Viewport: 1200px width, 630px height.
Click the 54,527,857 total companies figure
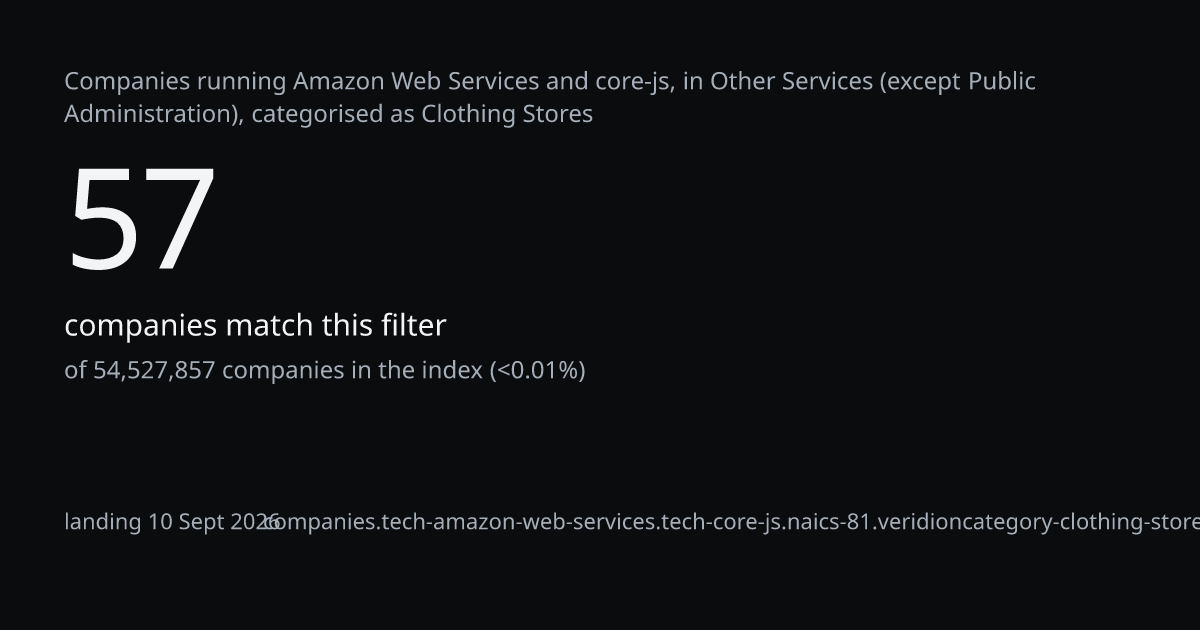coord(154,371)
